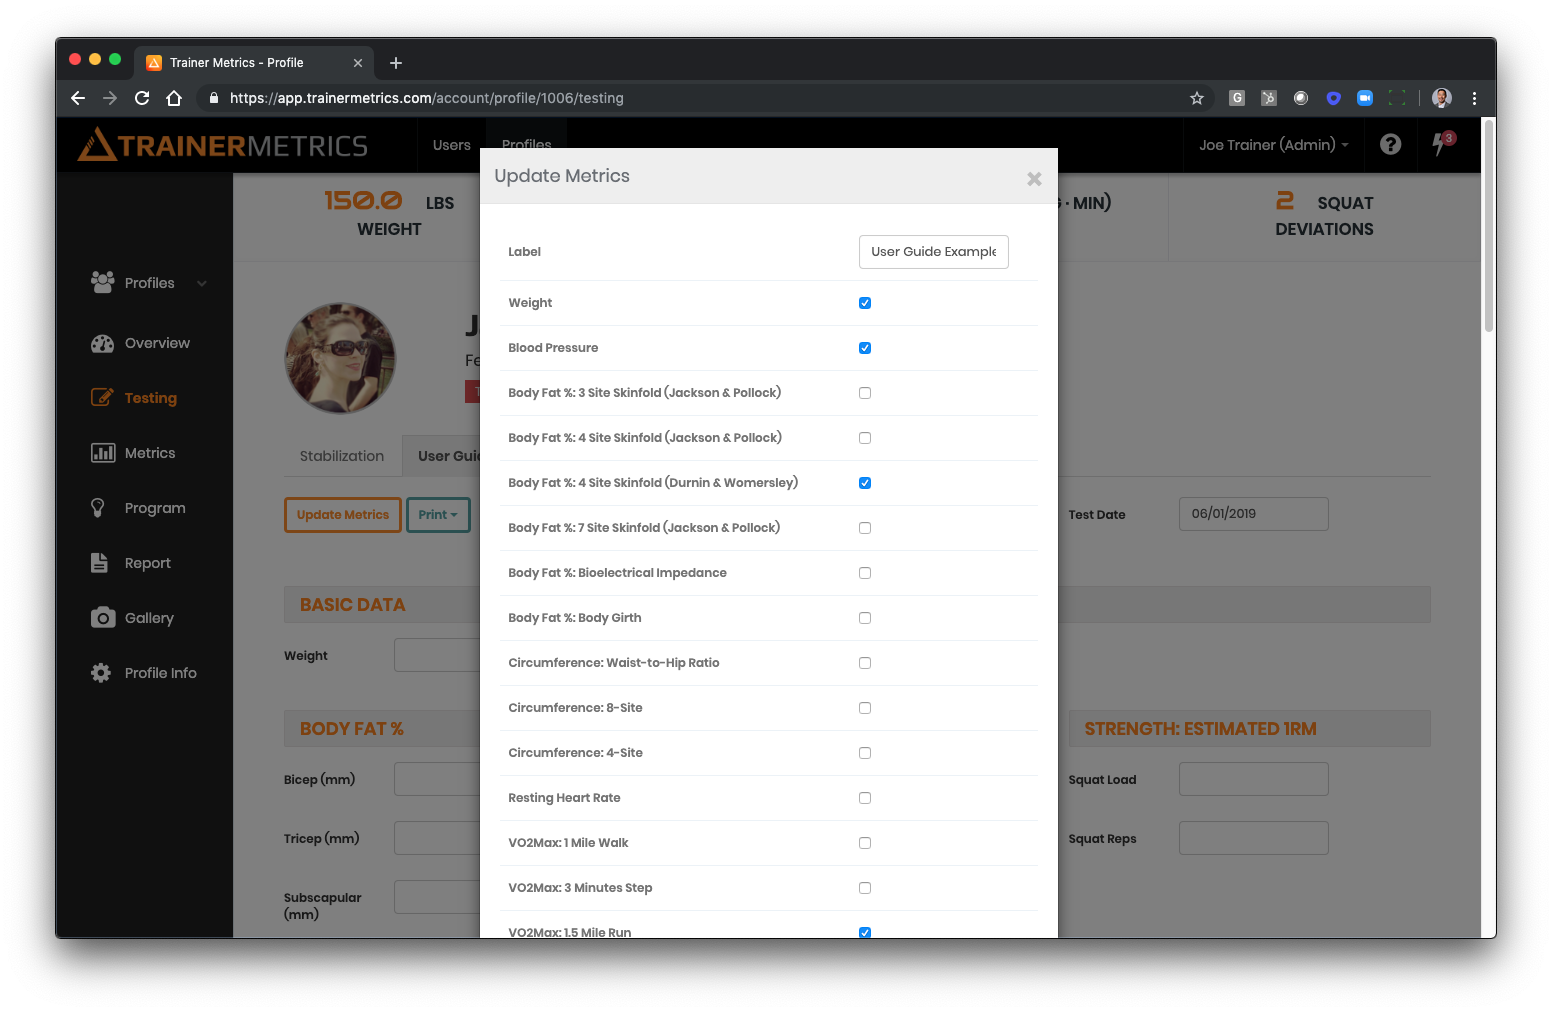Click the Squat Load input field
The height and width of the screenshot is (1012, 1552).
click(x=1254, y=779)
